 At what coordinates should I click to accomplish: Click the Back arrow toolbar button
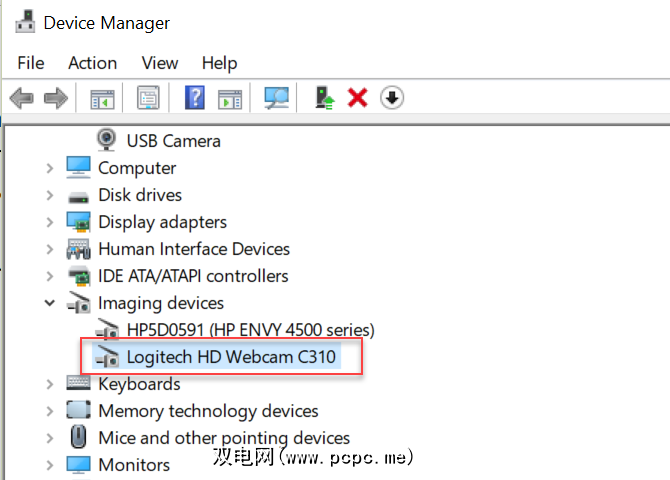pos(21,98)
